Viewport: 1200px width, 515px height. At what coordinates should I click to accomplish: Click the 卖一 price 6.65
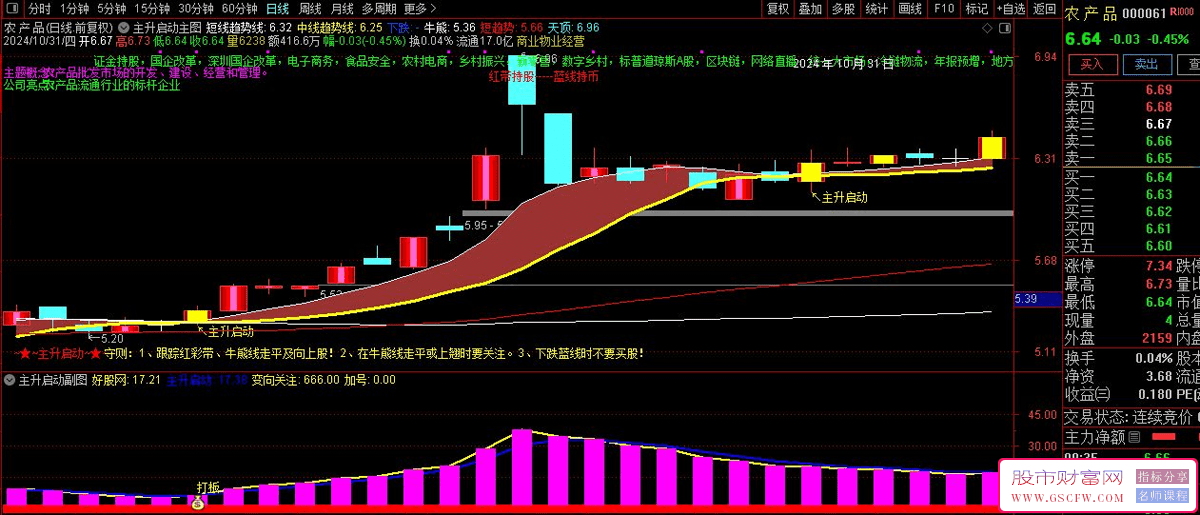point(1158,158)
